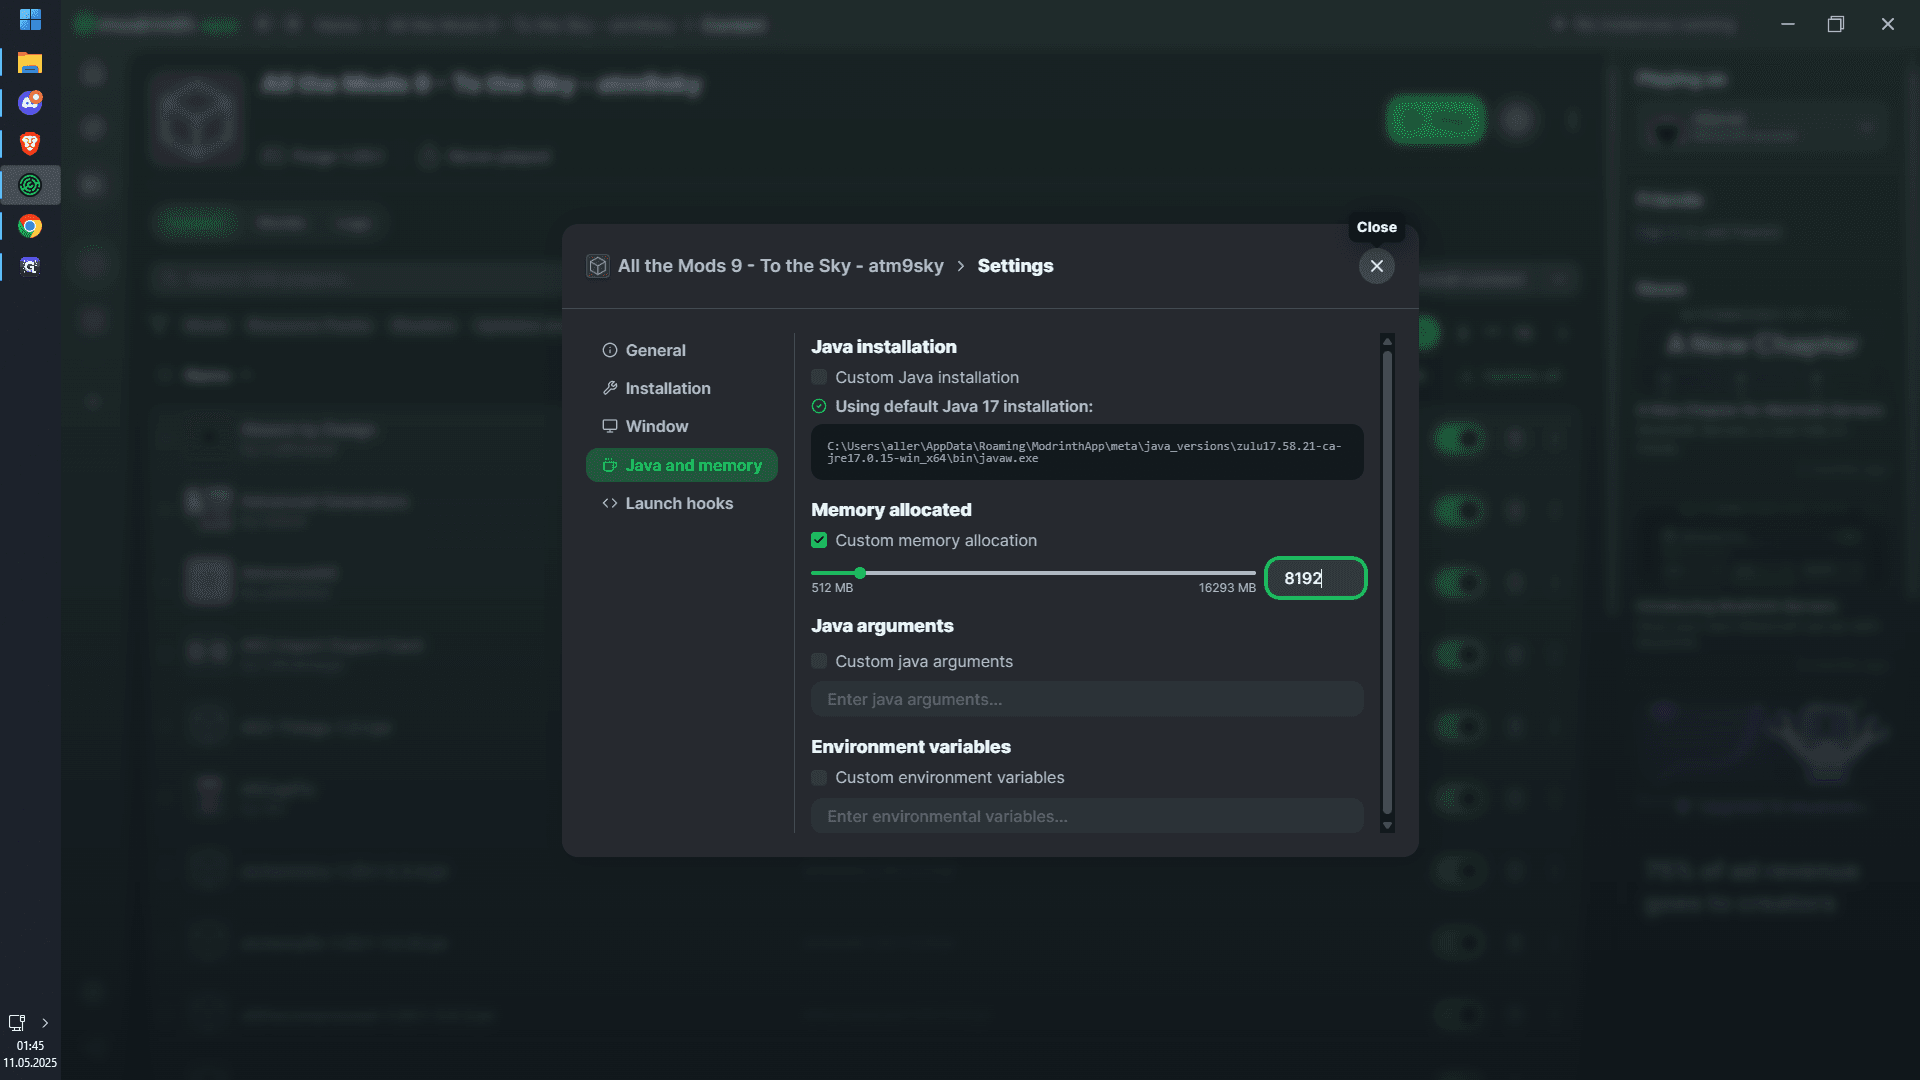Click the settings dialog scrollbar thumb
This screenshot has width=1920, height=1080.
point(1387,583)
